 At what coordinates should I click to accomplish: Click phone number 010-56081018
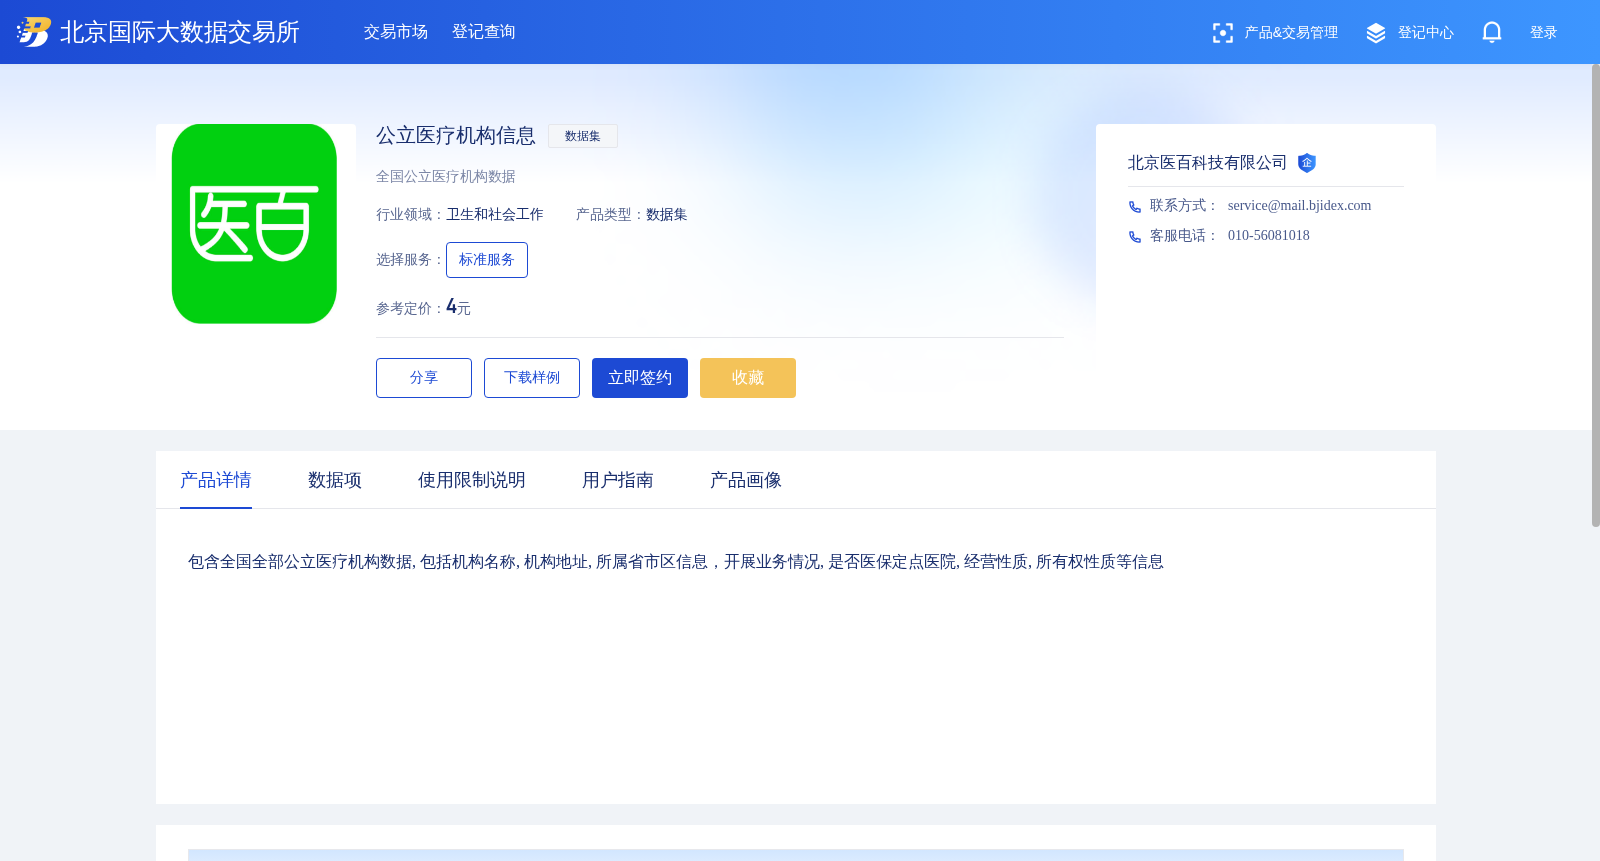tap(1268, 236)
